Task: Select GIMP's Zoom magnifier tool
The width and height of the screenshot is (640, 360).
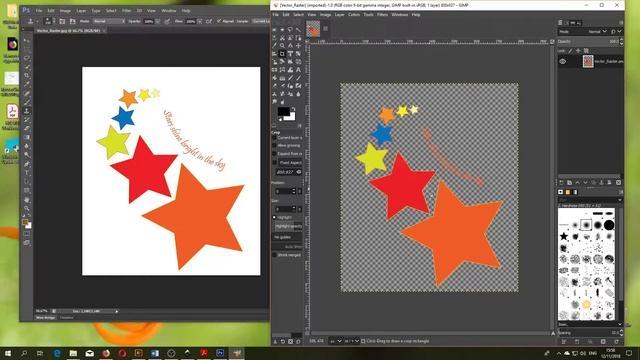Action: click(x=282, y=45)
